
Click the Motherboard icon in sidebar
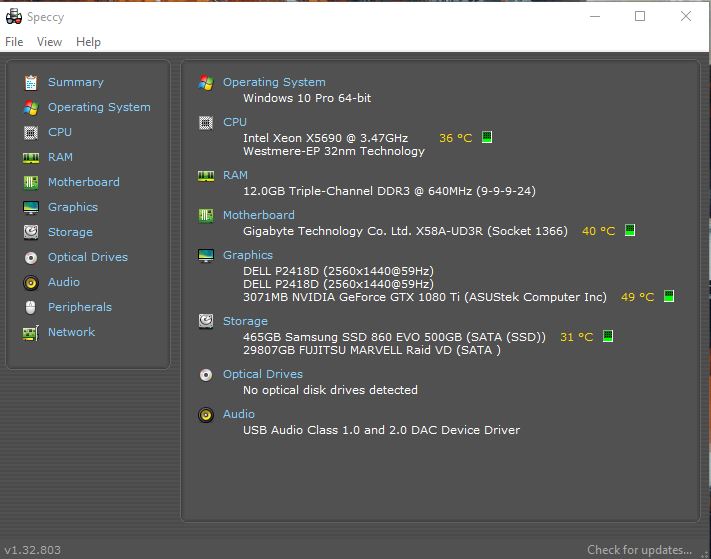tap(31, 182)
